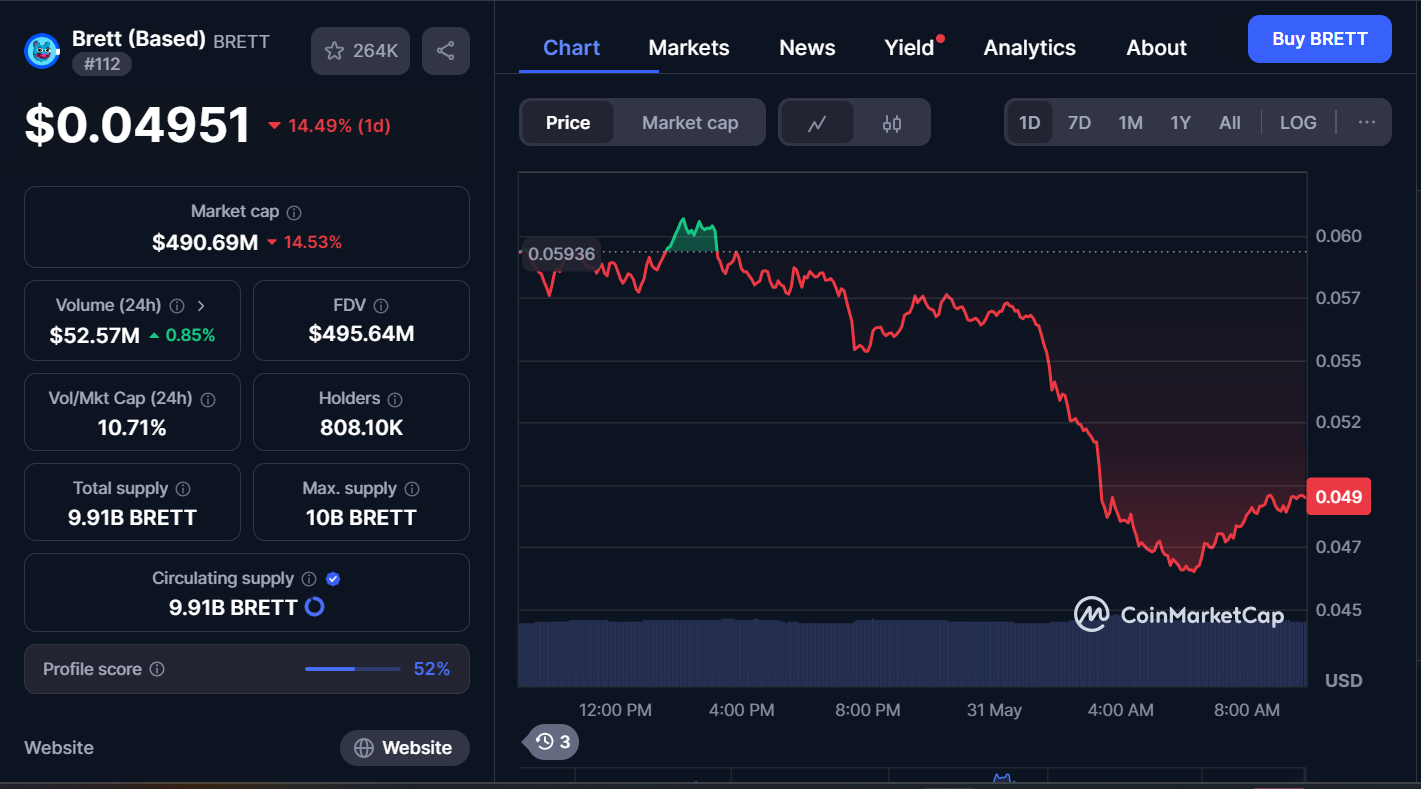
Task: Click the globe Website button
Action: click(x=404, y=748)
